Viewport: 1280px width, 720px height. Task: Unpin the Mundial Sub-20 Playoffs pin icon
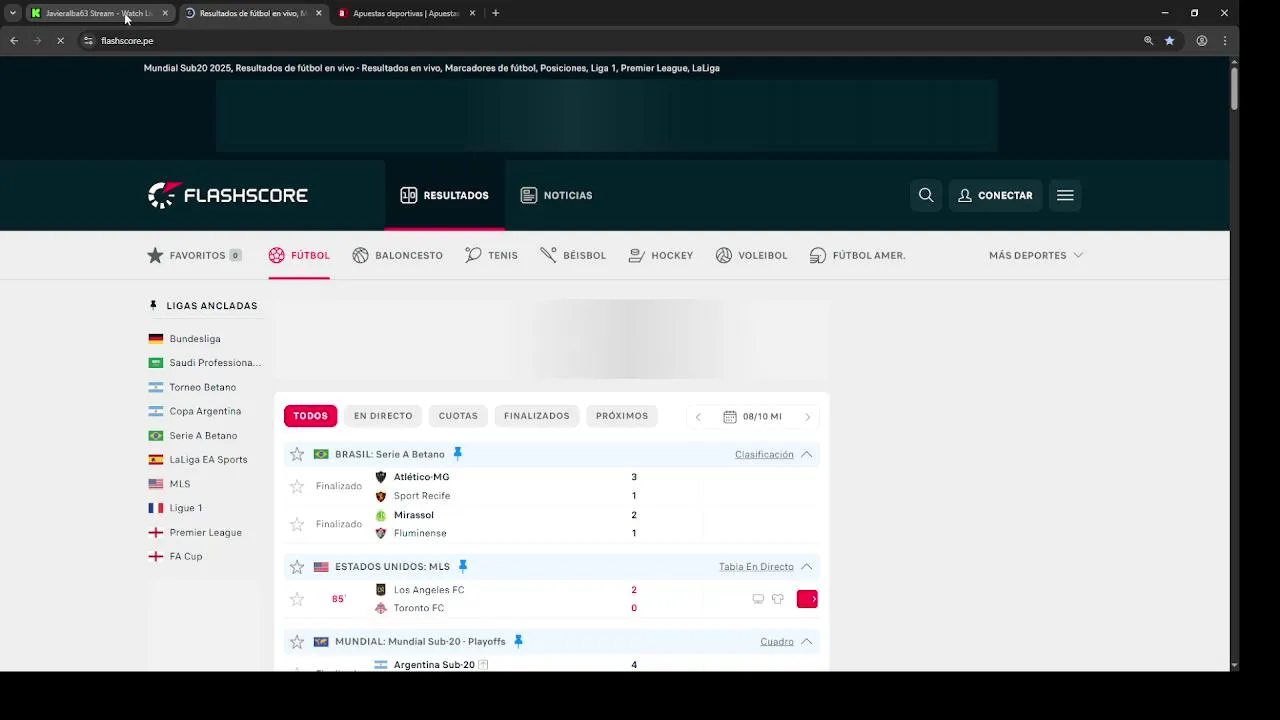(518, 641)
